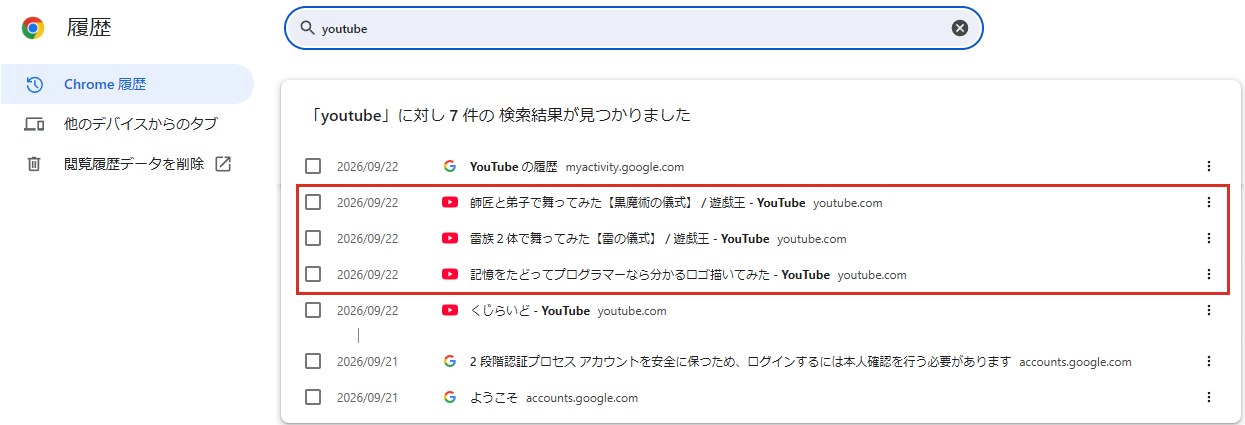Open Chrome 履歴 sidebar item
This screenshot has width=1245, height=425.
pos(127,84)
